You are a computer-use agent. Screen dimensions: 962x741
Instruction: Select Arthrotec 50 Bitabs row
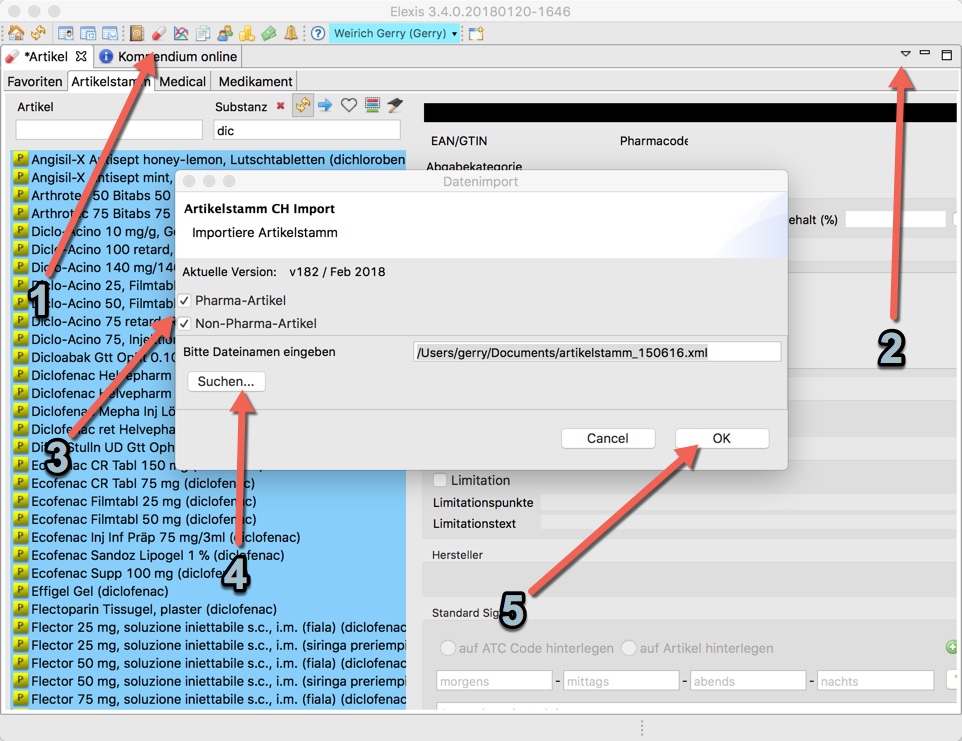(94, 195)
